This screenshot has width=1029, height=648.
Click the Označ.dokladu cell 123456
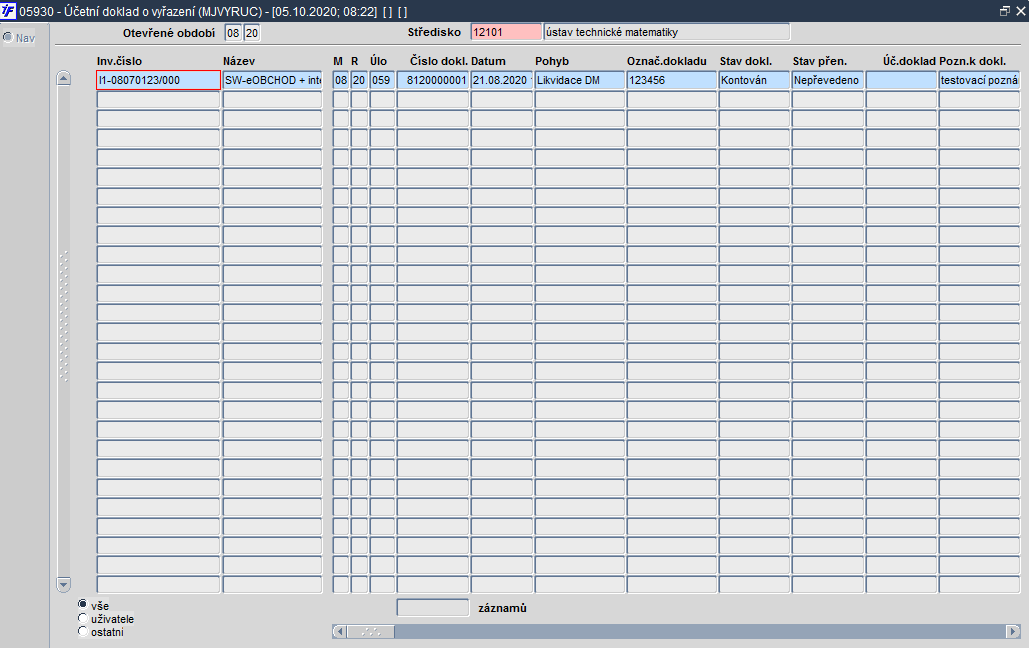click(x=671, y=80)
